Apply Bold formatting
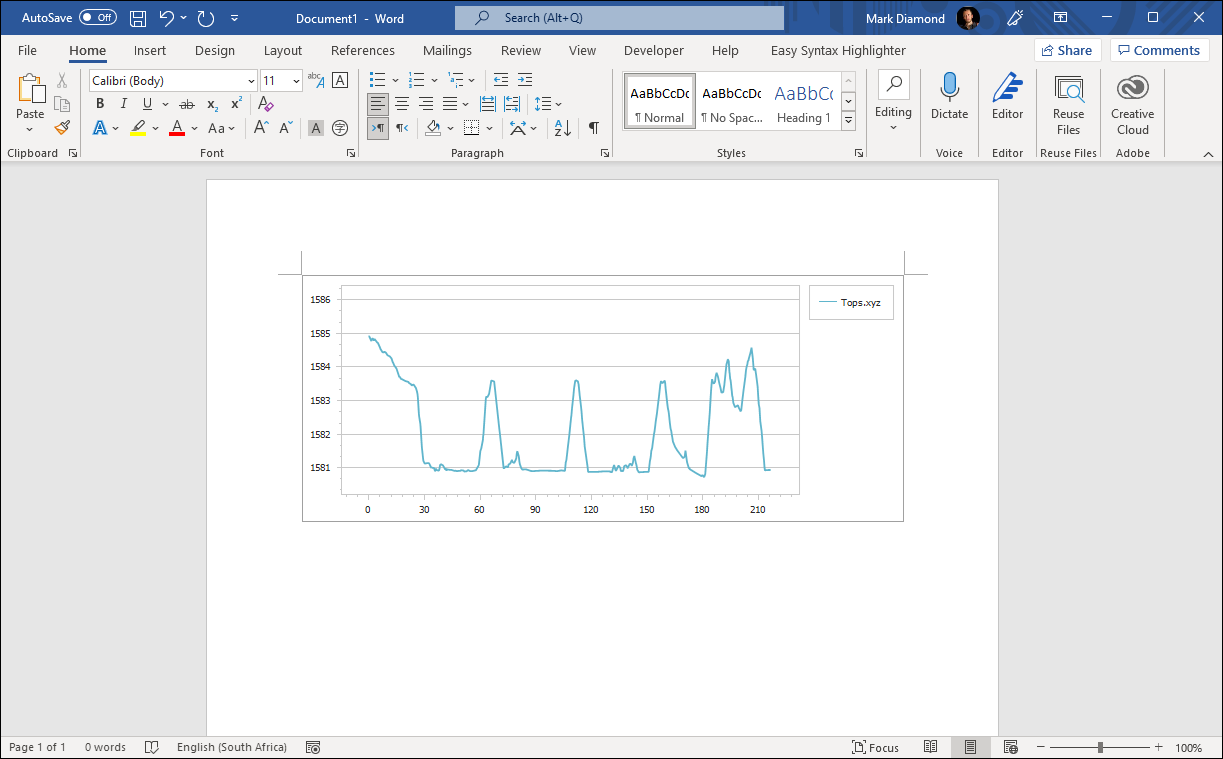 [x=100, y=104]
